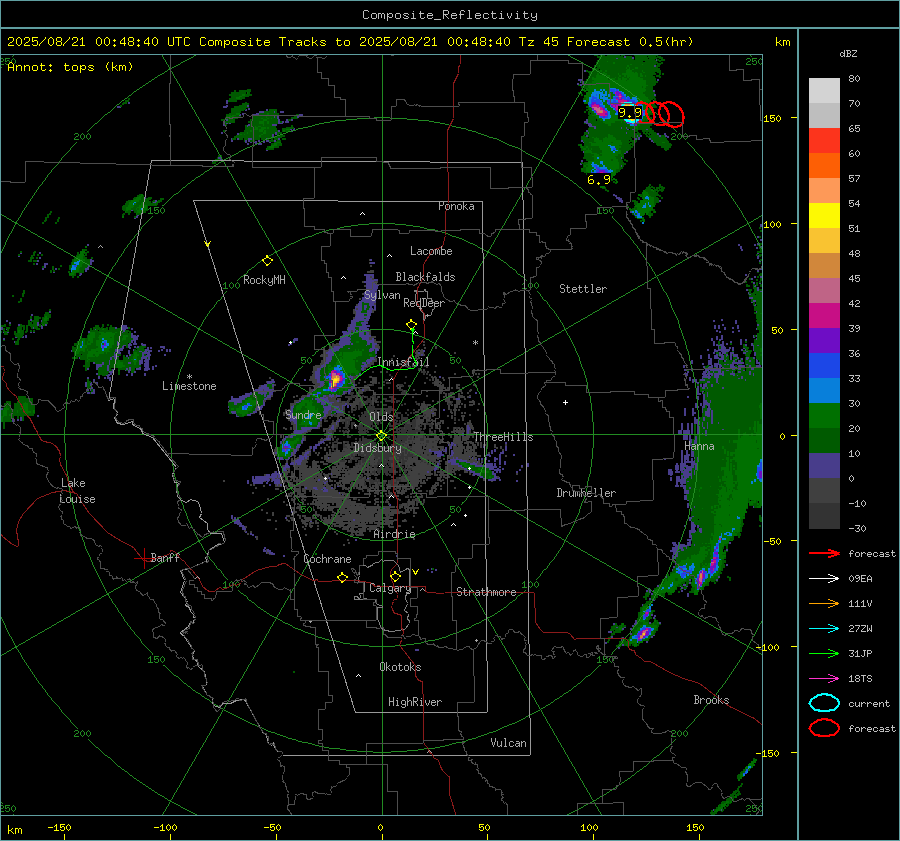The image size is (900, 841).
Task: Click the Calgary city label
Action: [390, 588]
